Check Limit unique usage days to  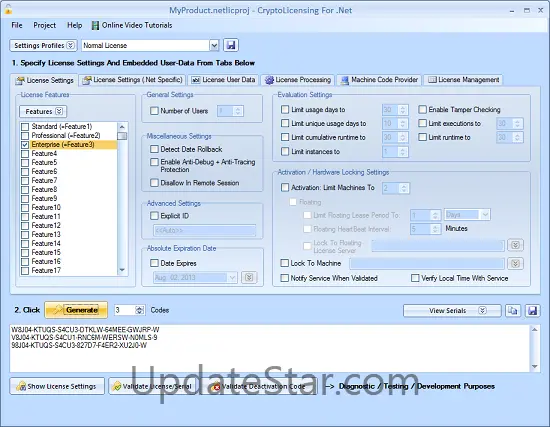click(285, 124)
